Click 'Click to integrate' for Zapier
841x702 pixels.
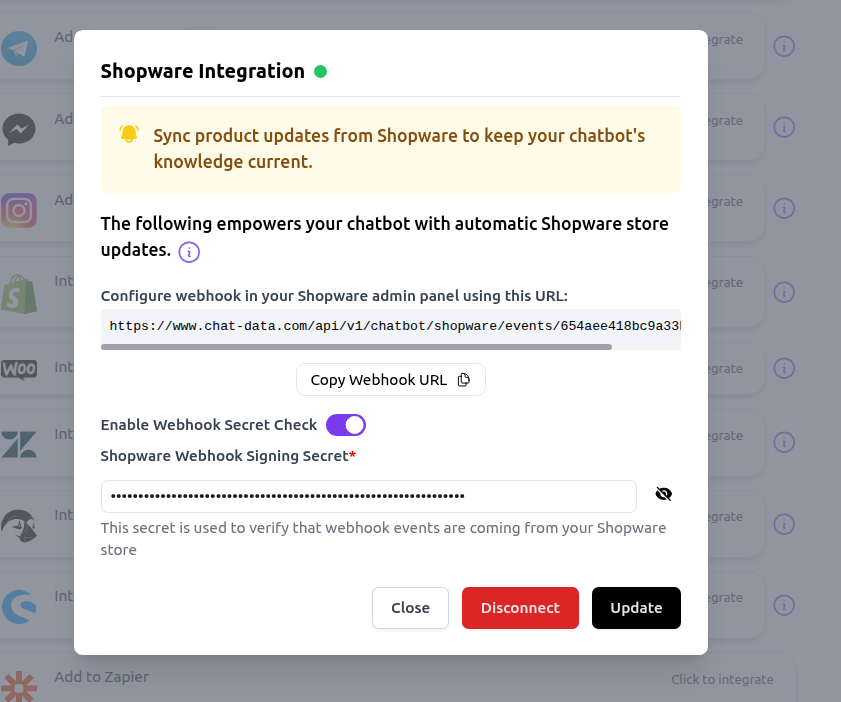pyautogui.click(x=722, y=679)
